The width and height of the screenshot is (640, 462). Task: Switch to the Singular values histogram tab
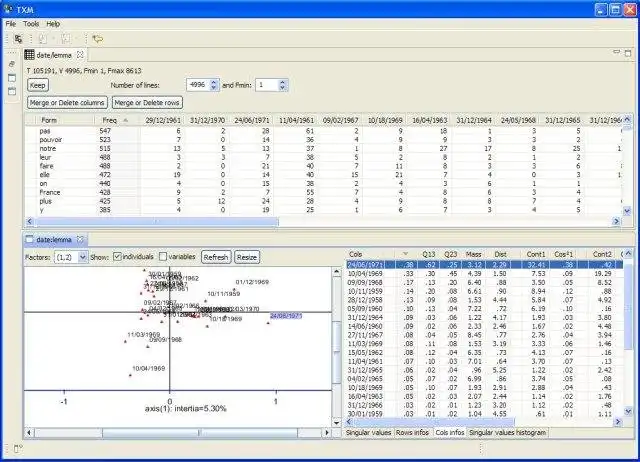(x=508, y=431)
